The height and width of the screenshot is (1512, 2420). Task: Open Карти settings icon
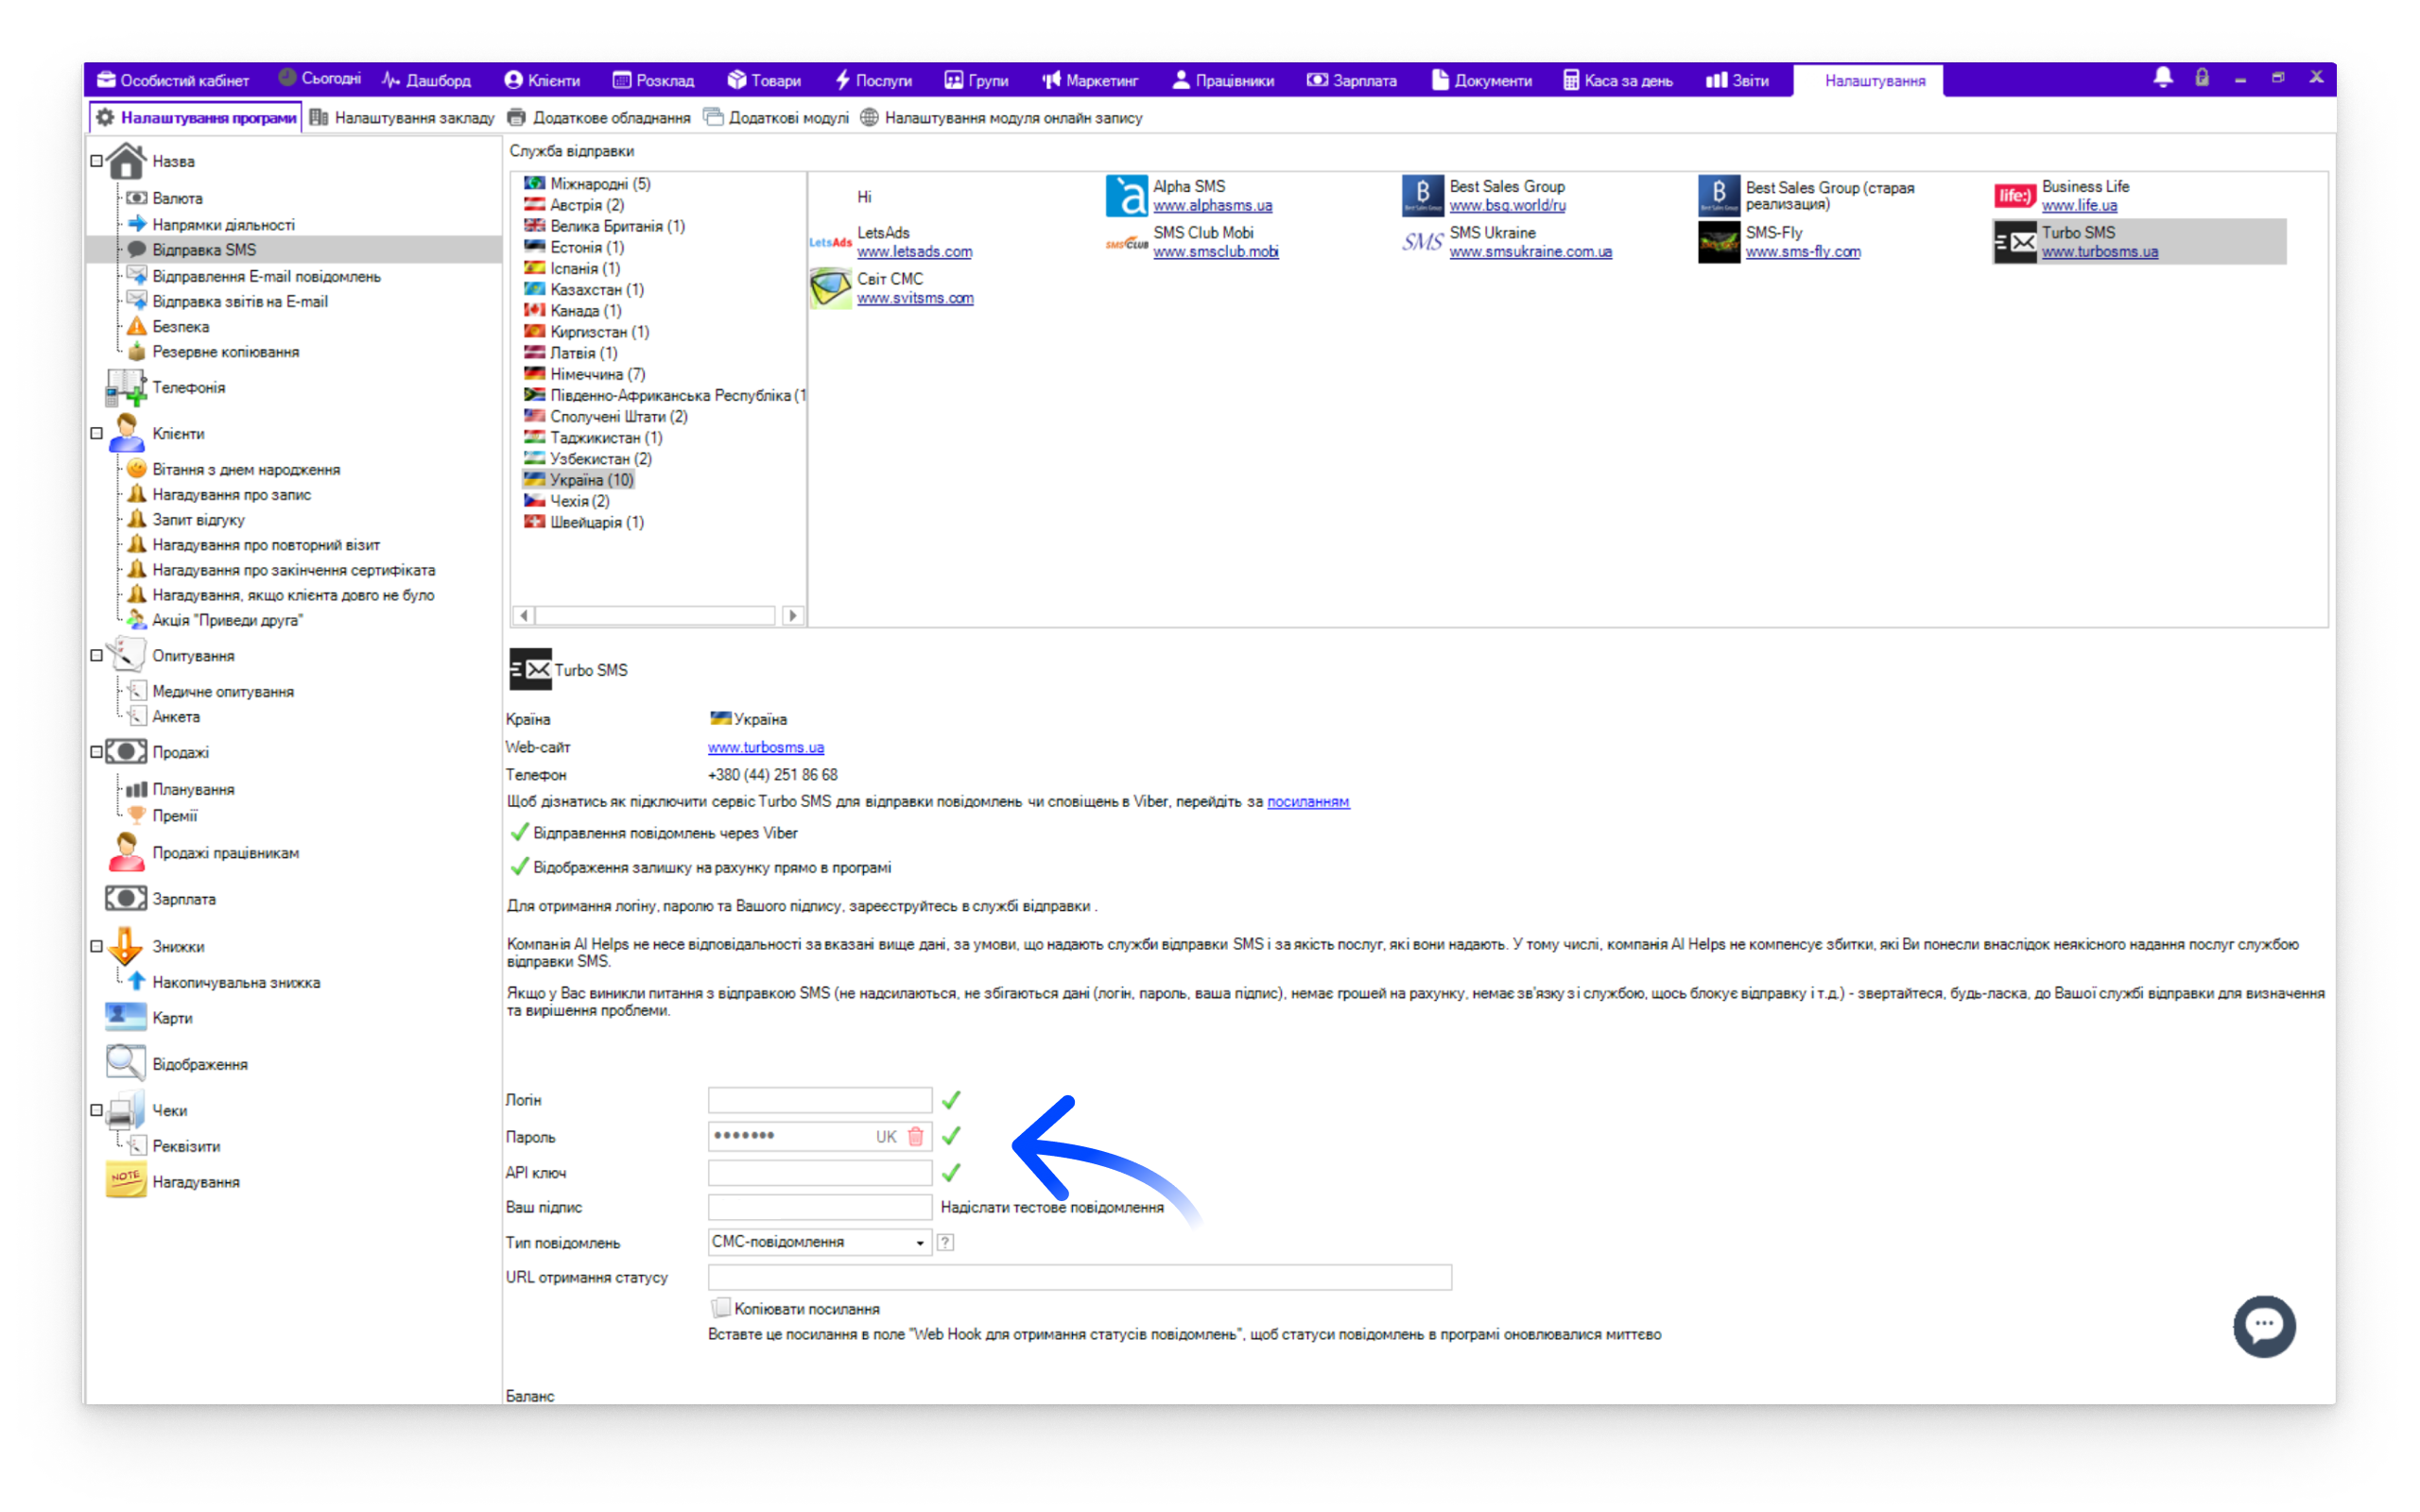click(126, 1017)
